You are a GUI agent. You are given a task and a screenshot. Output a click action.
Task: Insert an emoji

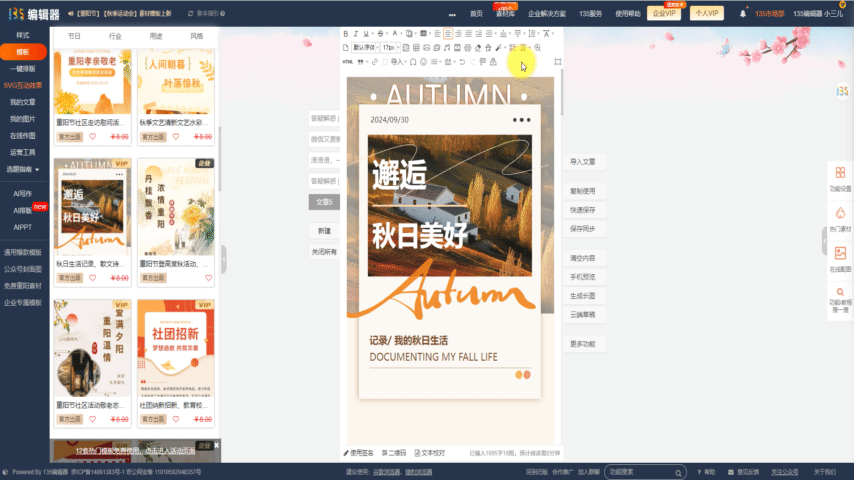[x=423, y=62]
